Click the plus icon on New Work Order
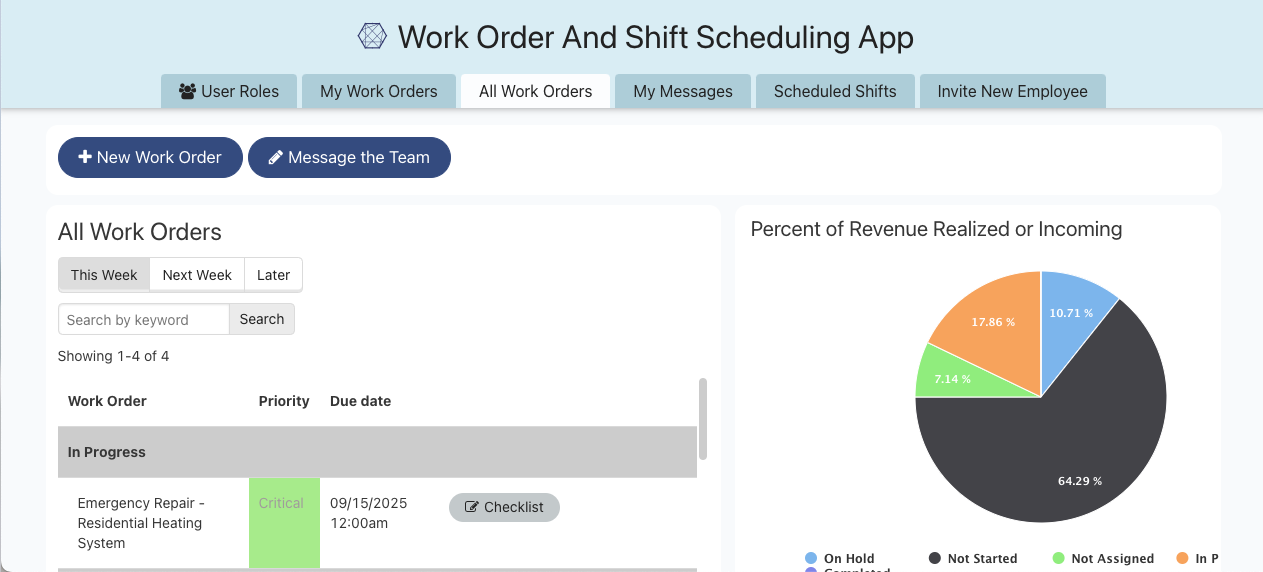 click(x=85, y=157)
